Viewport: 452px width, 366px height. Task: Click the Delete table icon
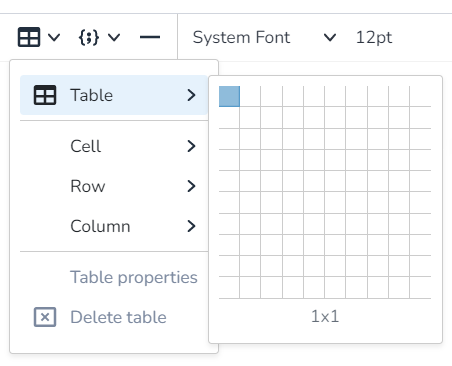45,317
